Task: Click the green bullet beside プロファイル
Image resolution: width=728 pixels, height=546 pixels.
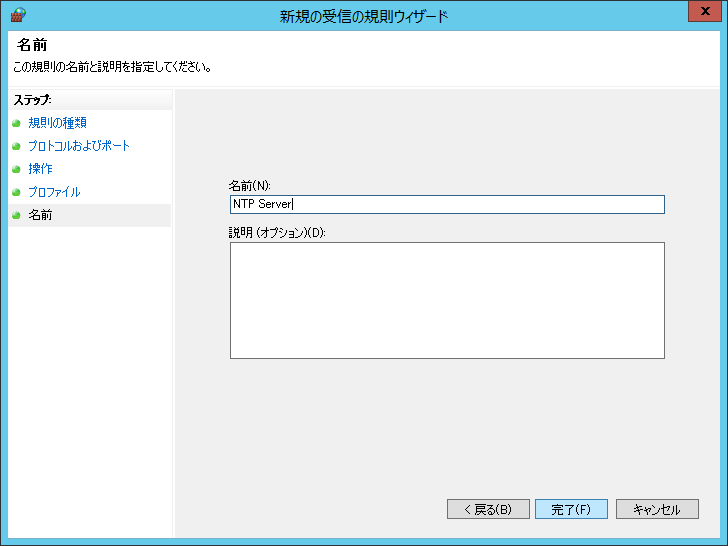Action: click(x=16, y=192)
